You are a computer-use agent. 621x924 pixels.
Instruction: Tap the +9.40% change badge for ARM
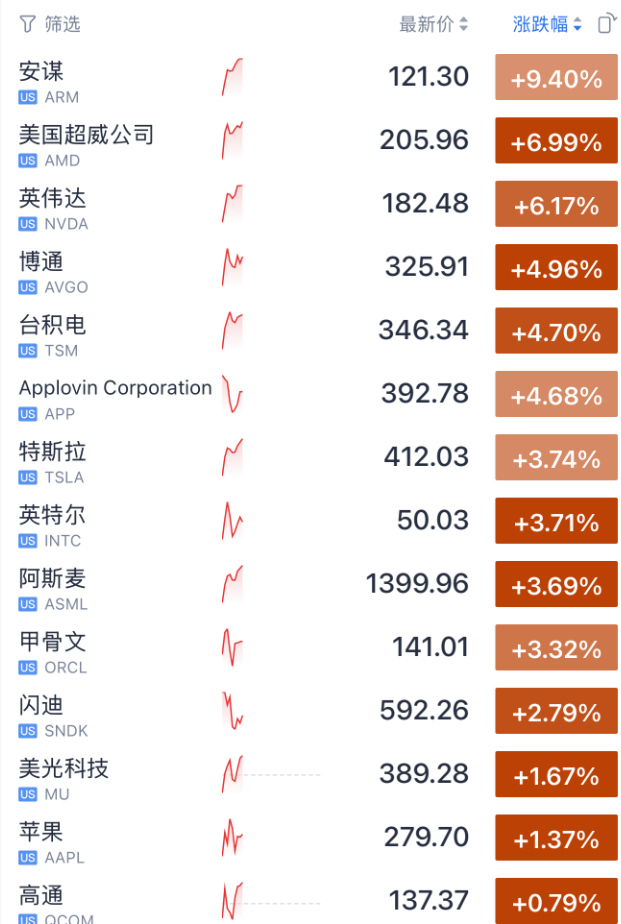556,79
